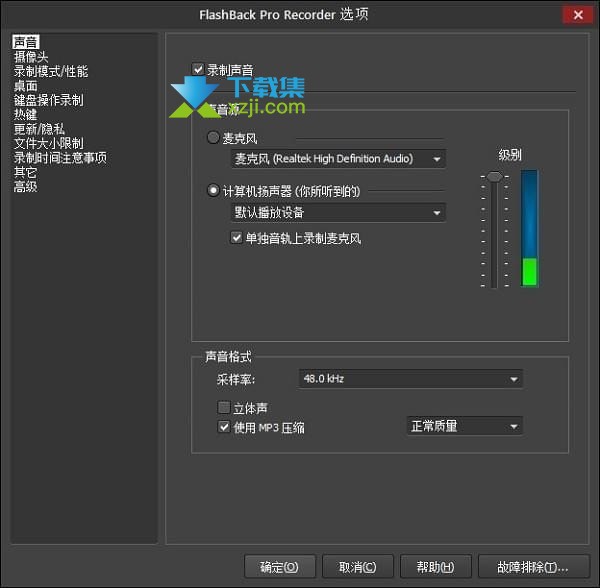Toggle 单独音轨上录制麦克风 checkbox
This screenshot has height=588, width=600.
[x=236, y=237]
